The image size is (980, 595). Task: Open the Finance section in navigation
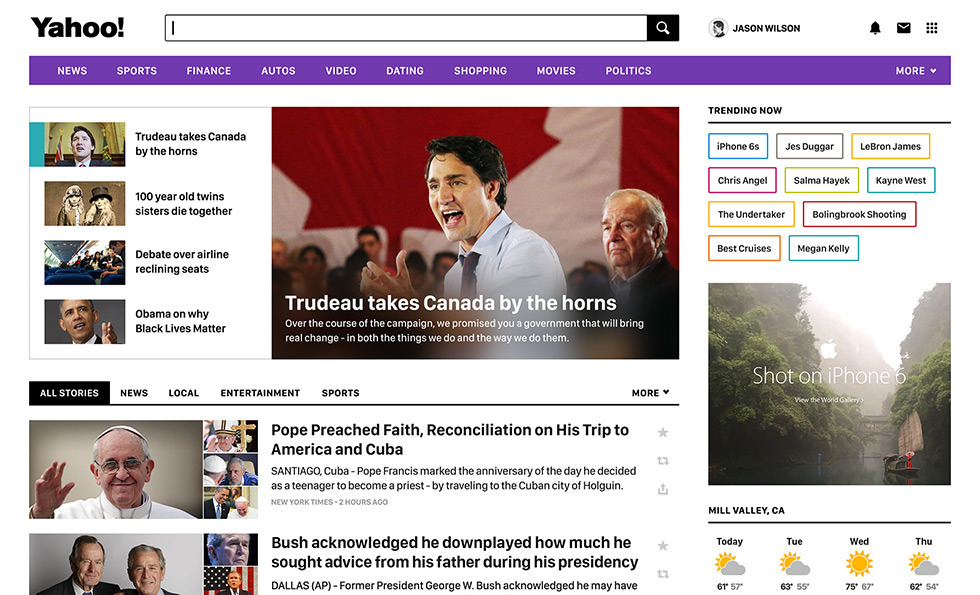(x=208, y=71)
